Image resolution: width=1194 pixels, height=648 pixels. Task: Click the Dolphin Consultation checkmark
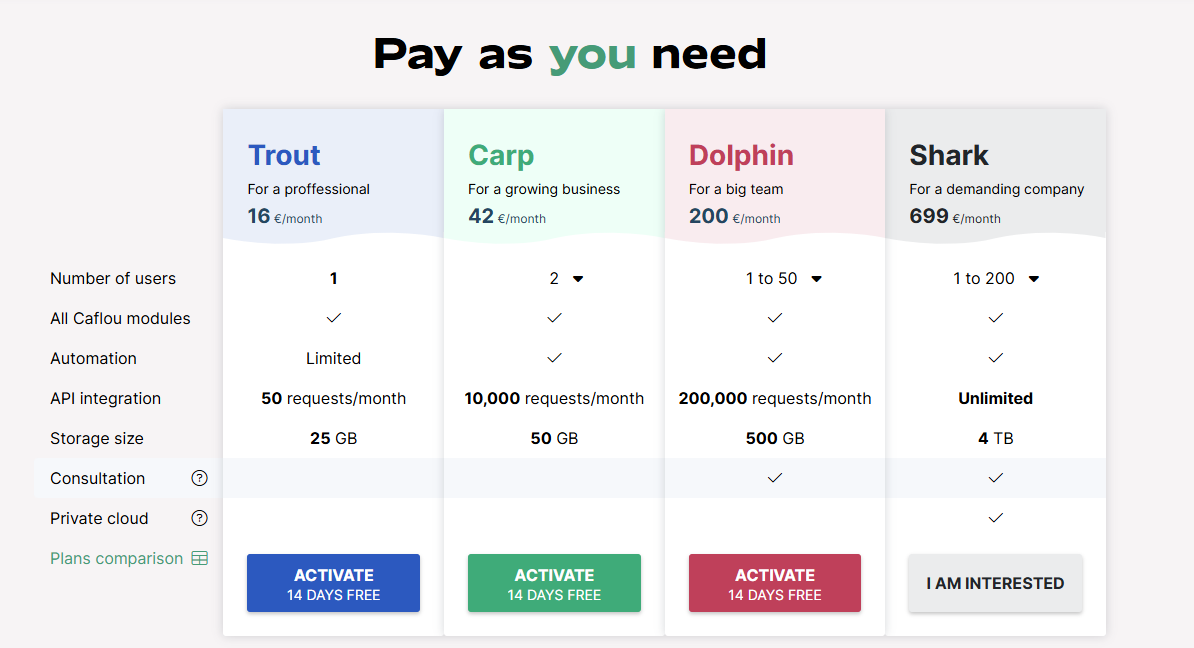(774, 478)
